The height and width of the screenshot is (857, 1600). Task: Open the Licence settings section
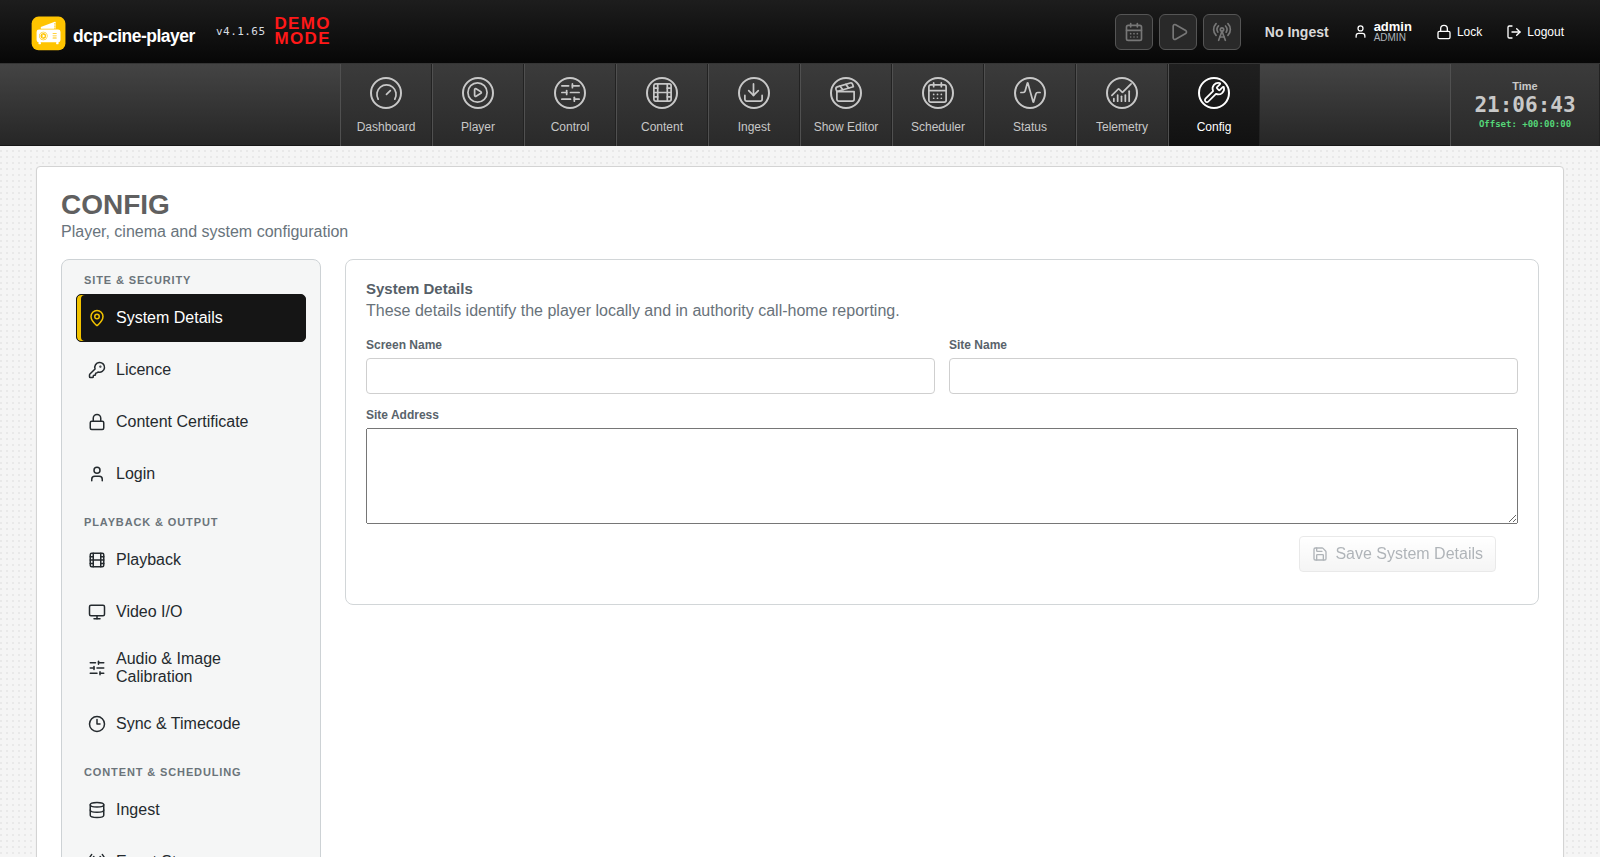[x=191, y=370]
